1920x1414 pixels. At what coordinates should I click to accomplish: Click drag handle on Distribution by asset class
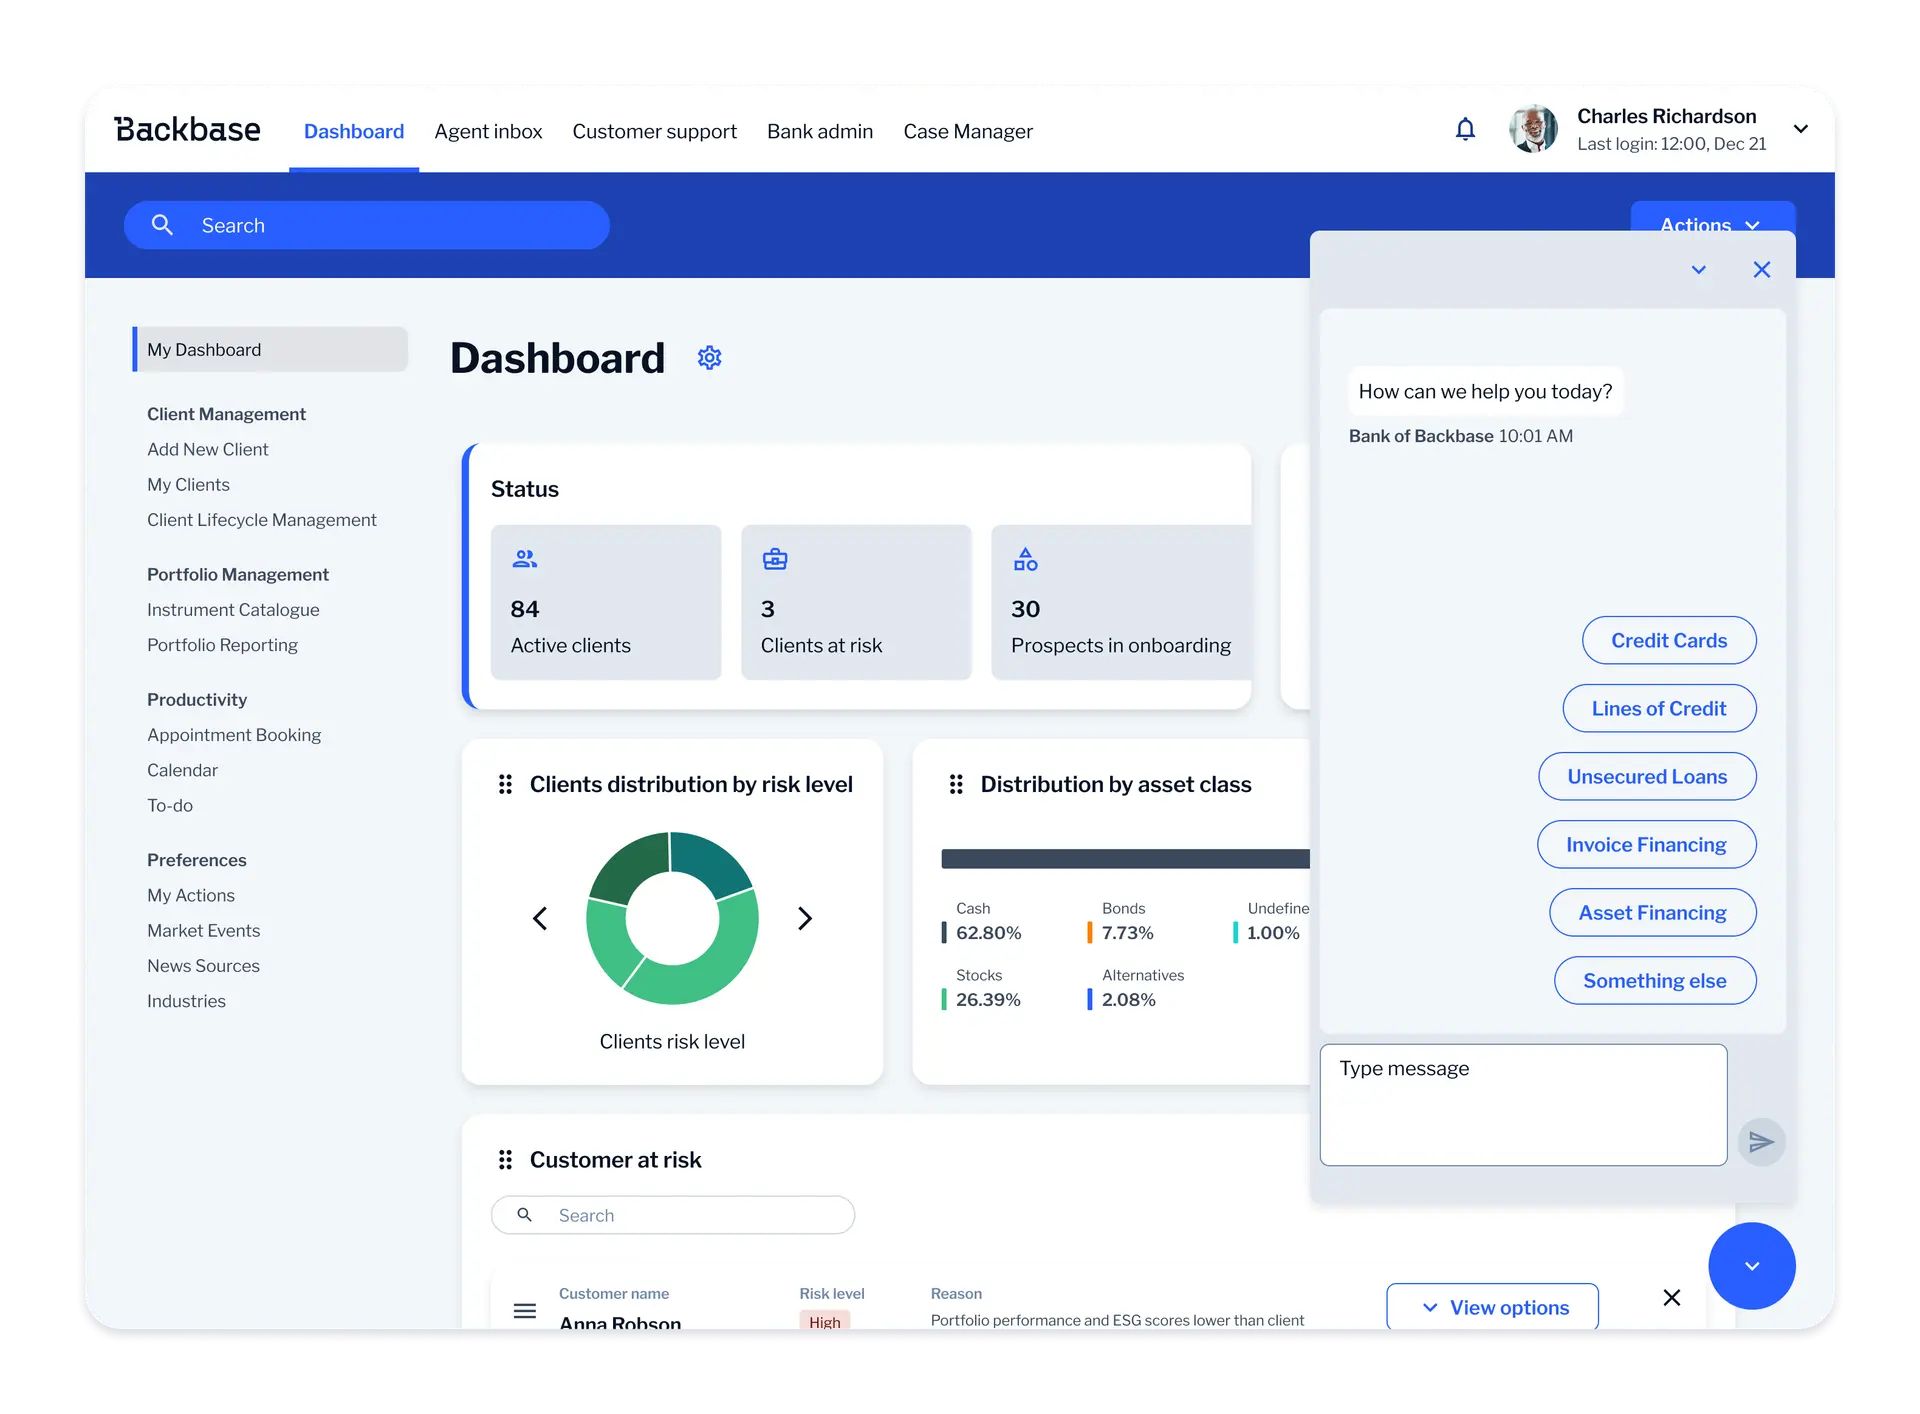[956, 785]
